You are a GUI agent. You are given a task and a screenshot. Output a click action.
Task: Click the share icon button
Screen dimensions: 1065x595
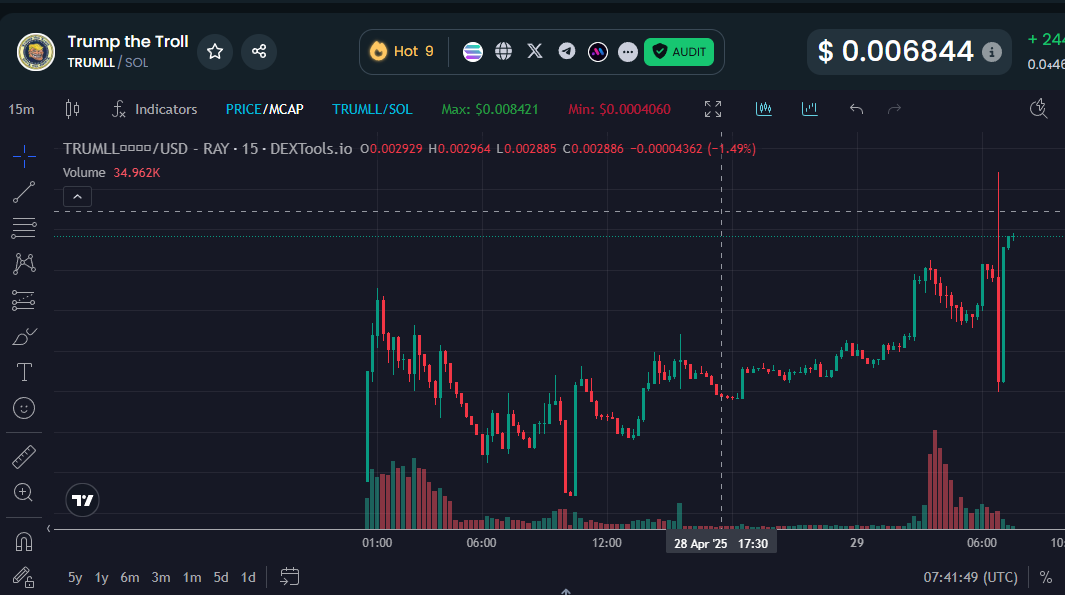(259, 52)
